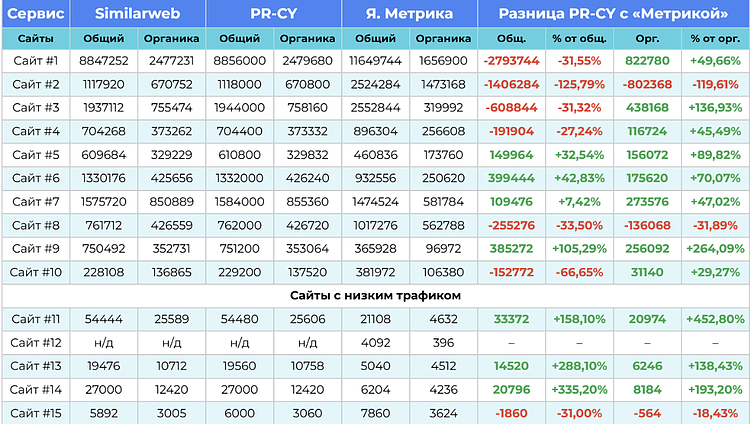Click the percentage -27,24%
Screen dimensions: 751x424
580,131
